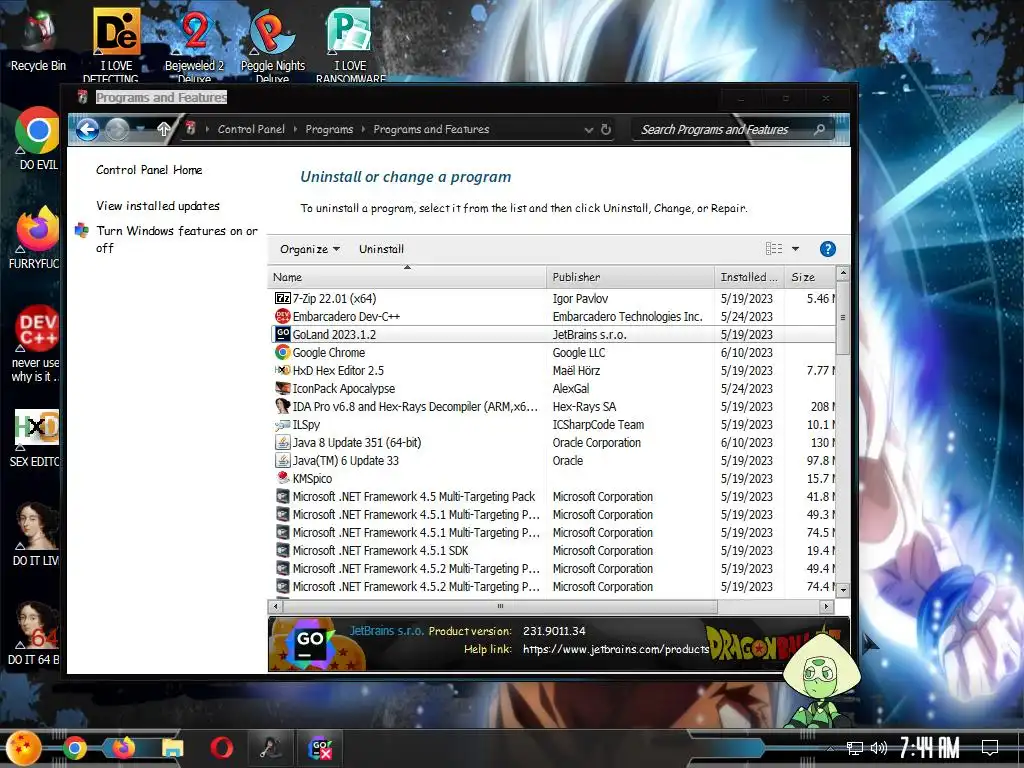
Task: Open the 'I LOVE DETECTING' desktop icon
Action: [x=116, y=44]
